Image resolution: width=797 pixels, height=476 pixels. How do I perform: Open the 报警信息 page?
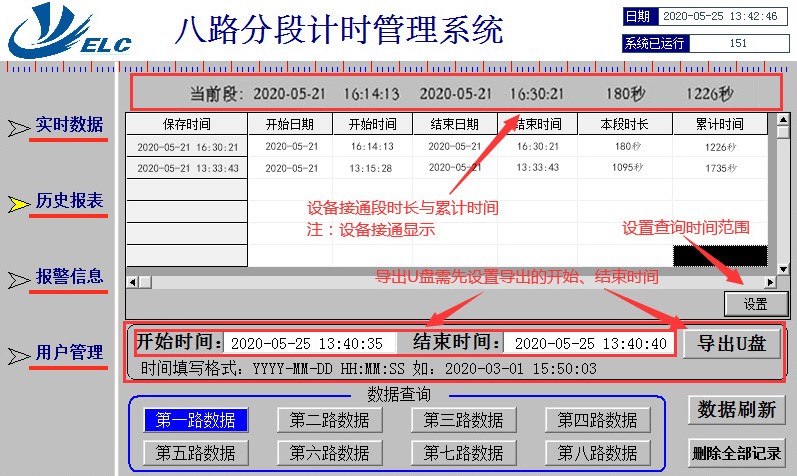point(69,276)
